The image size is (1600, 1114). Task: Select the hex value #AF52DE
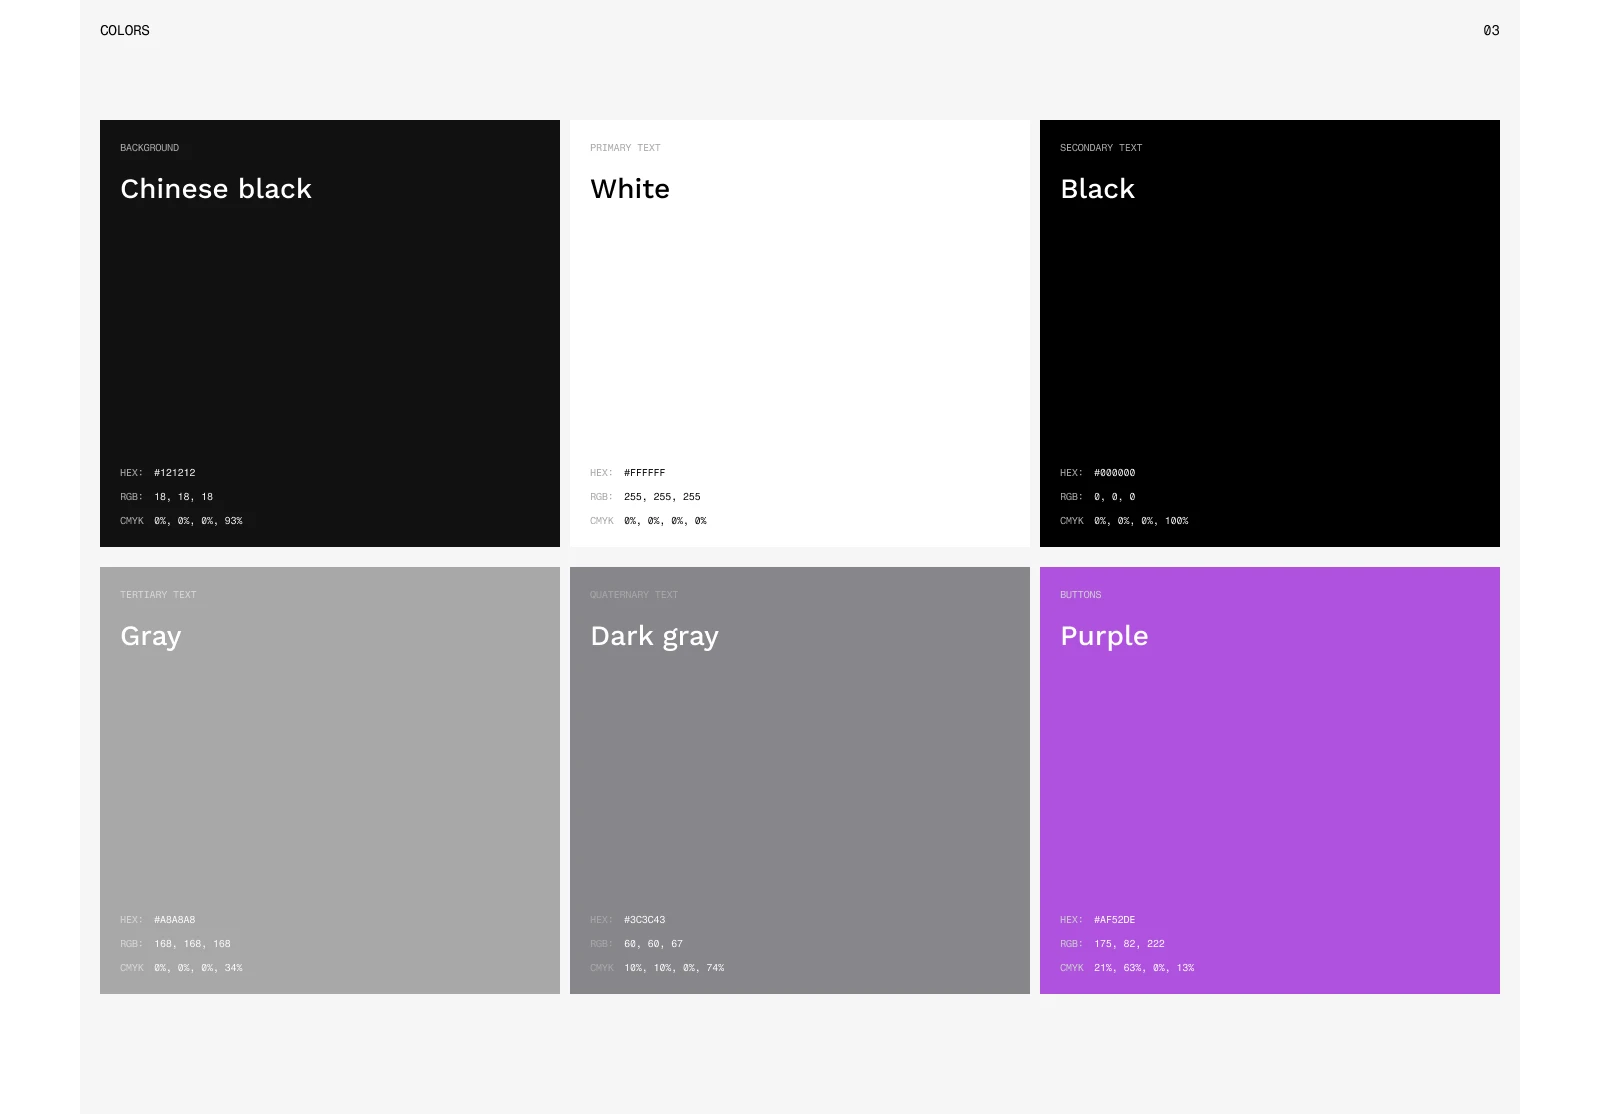[x=1114, y=920]
